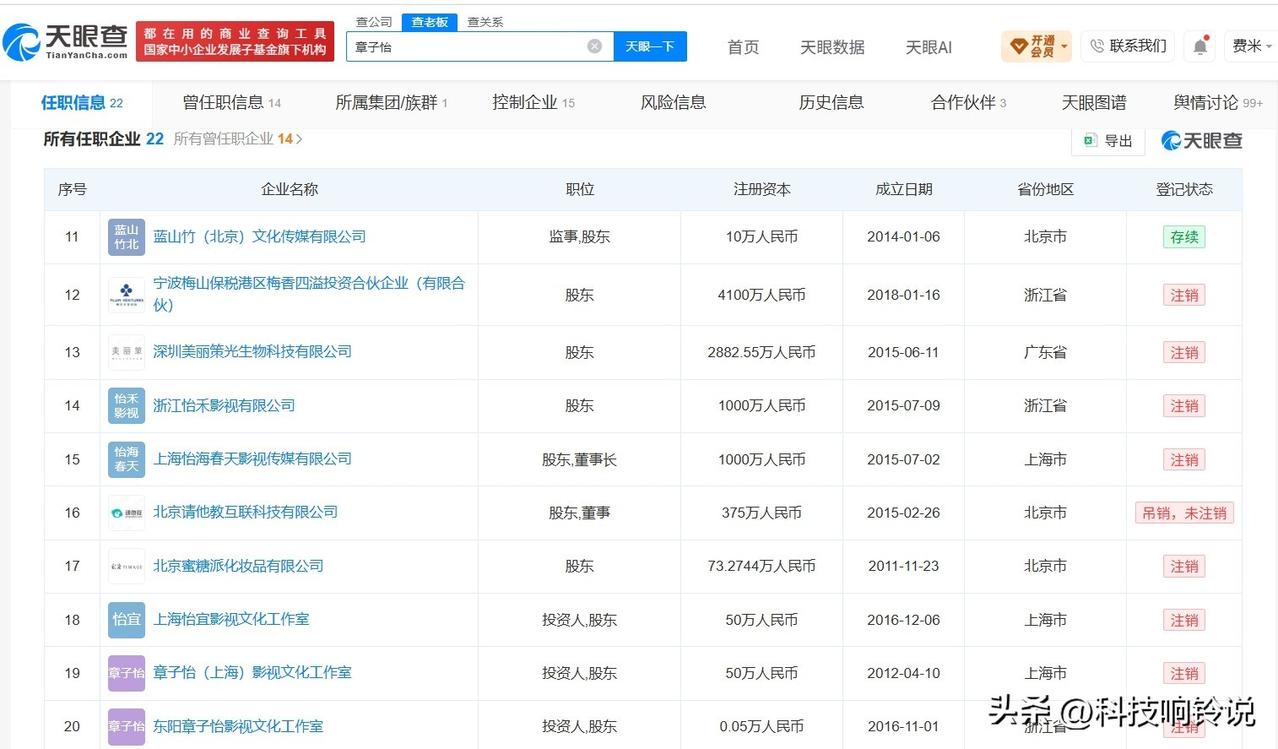Click the TianYanCha logo in the header

(66, 41)
